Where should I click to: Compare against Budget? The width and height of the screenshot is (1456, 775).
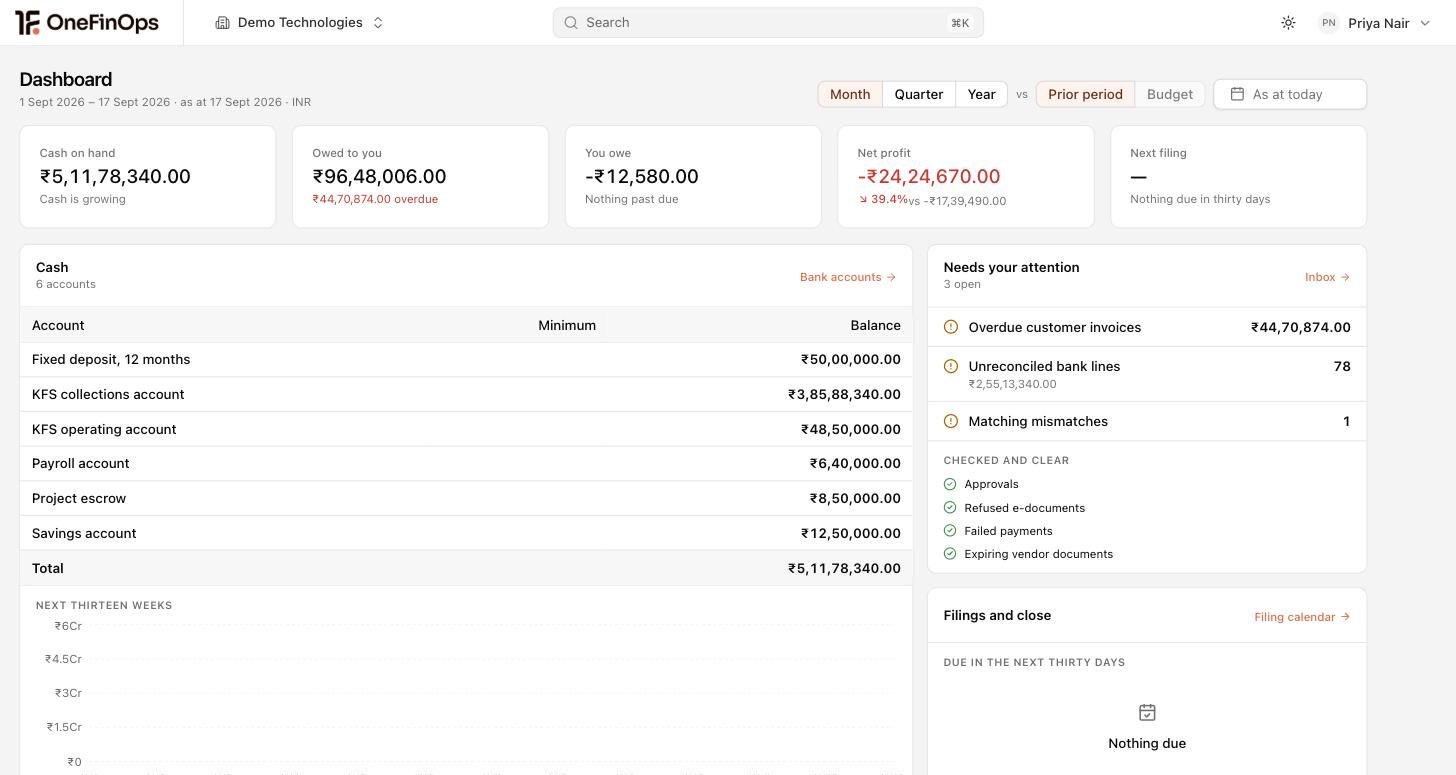1170,94
